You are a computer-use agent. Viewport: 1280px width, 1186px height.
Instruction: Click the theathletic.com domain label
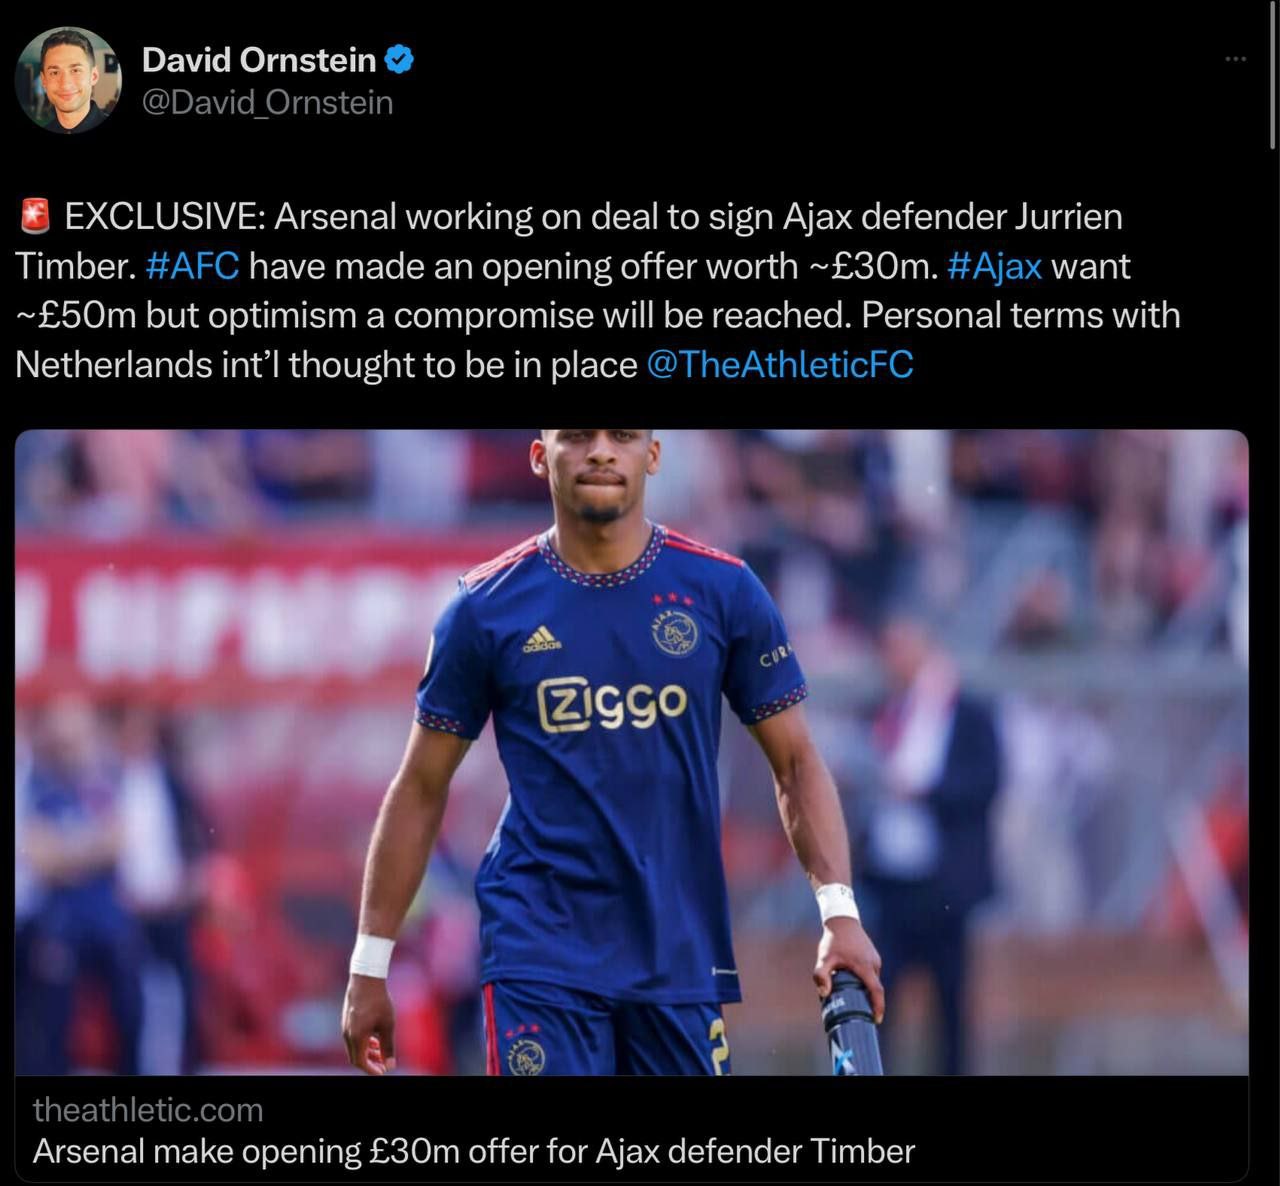click(x=148, y=1109)
